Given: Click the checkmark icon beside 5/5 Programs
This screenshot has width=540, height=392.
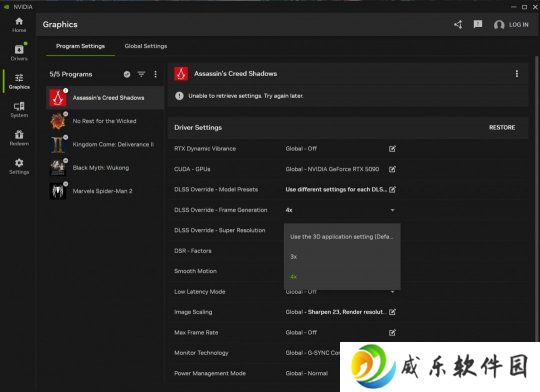Looking at the screenshot, I should pyautogui.click(x=127, y=74).
